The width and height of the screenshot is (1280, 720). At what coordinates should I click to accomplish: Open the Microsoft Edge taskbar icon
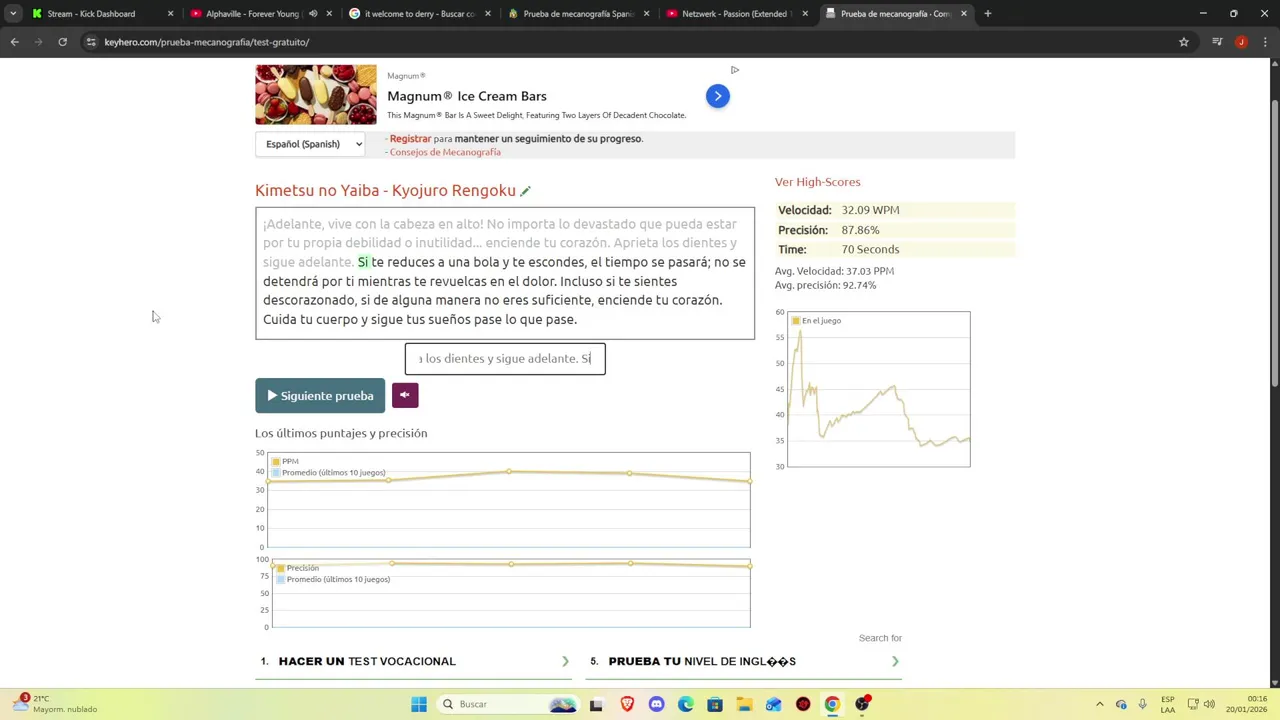pyautogui.click(x=686, y=704)
